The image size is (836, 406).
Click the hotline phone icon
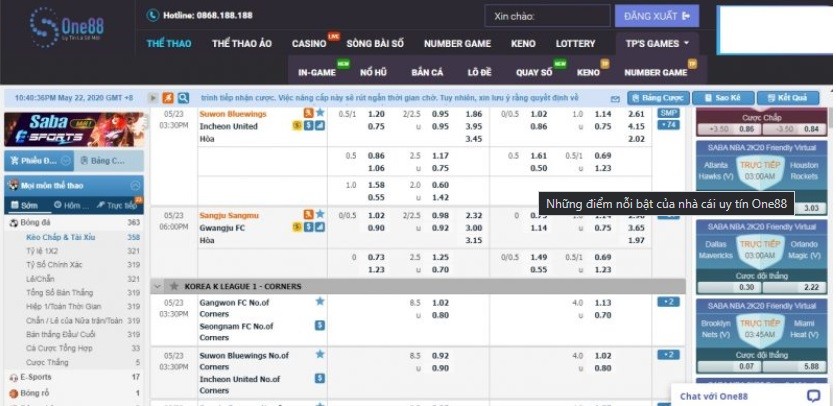(x=153, y=15)
